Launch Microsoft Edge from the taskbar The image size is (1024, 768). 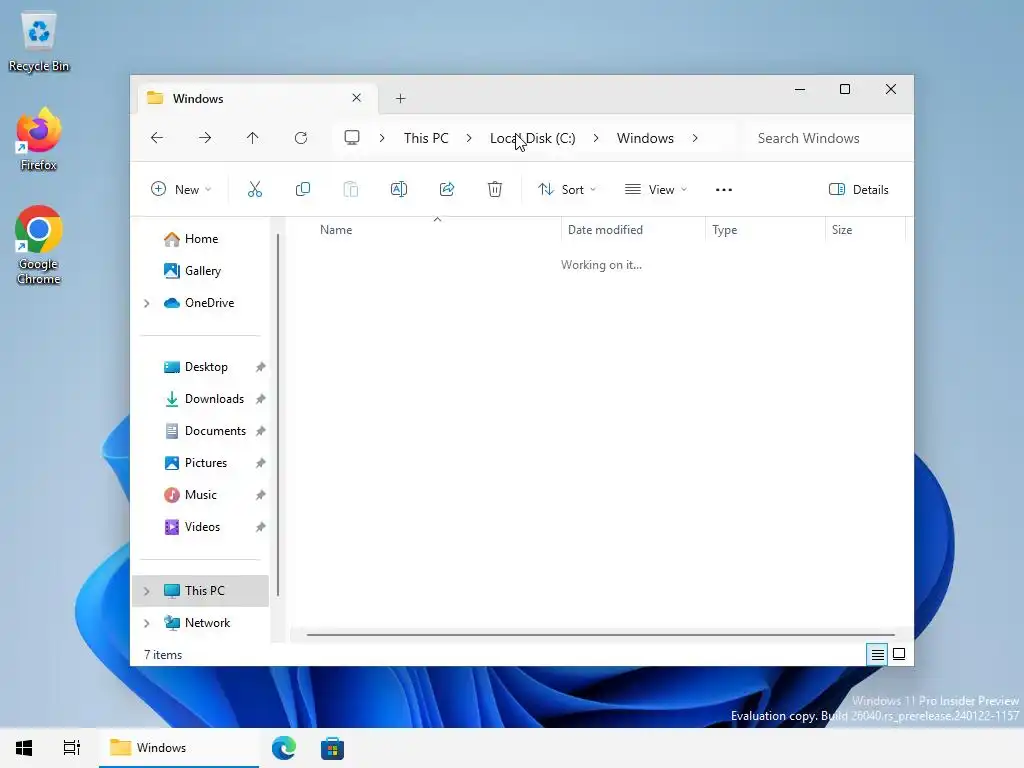pyautogui.click(x=284, y=748)
